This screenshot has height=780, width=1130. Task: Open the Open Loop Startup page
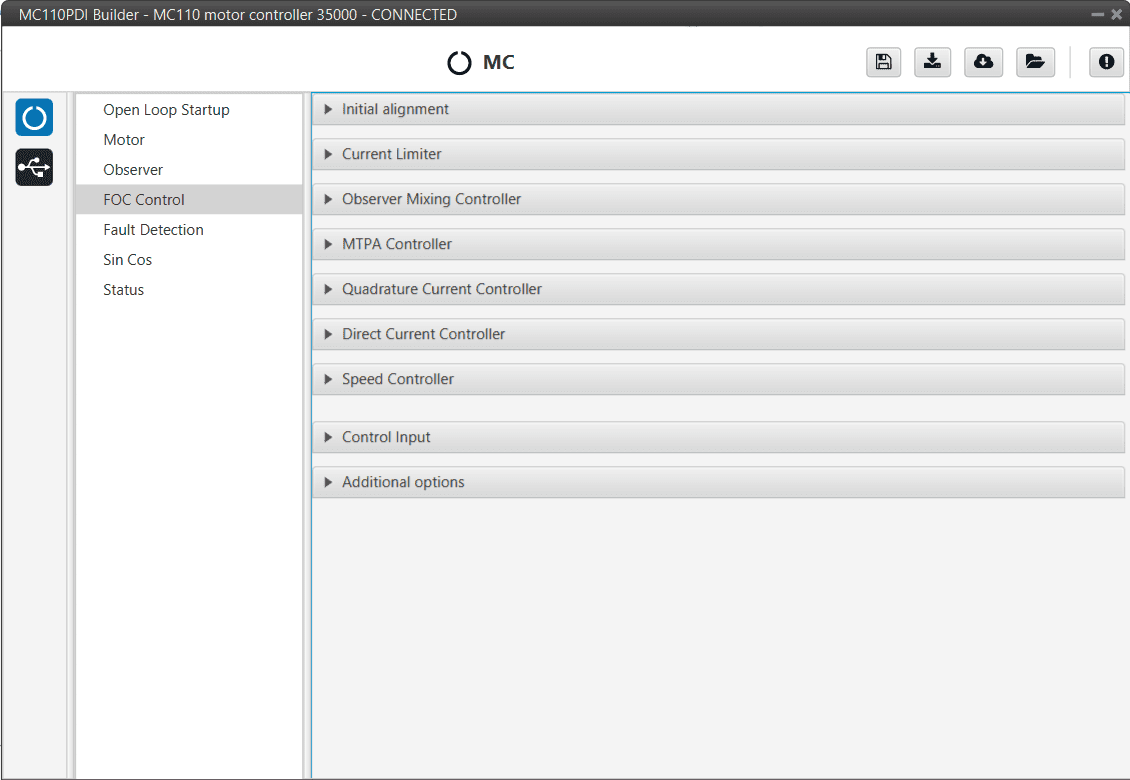[x=189, y=110]
